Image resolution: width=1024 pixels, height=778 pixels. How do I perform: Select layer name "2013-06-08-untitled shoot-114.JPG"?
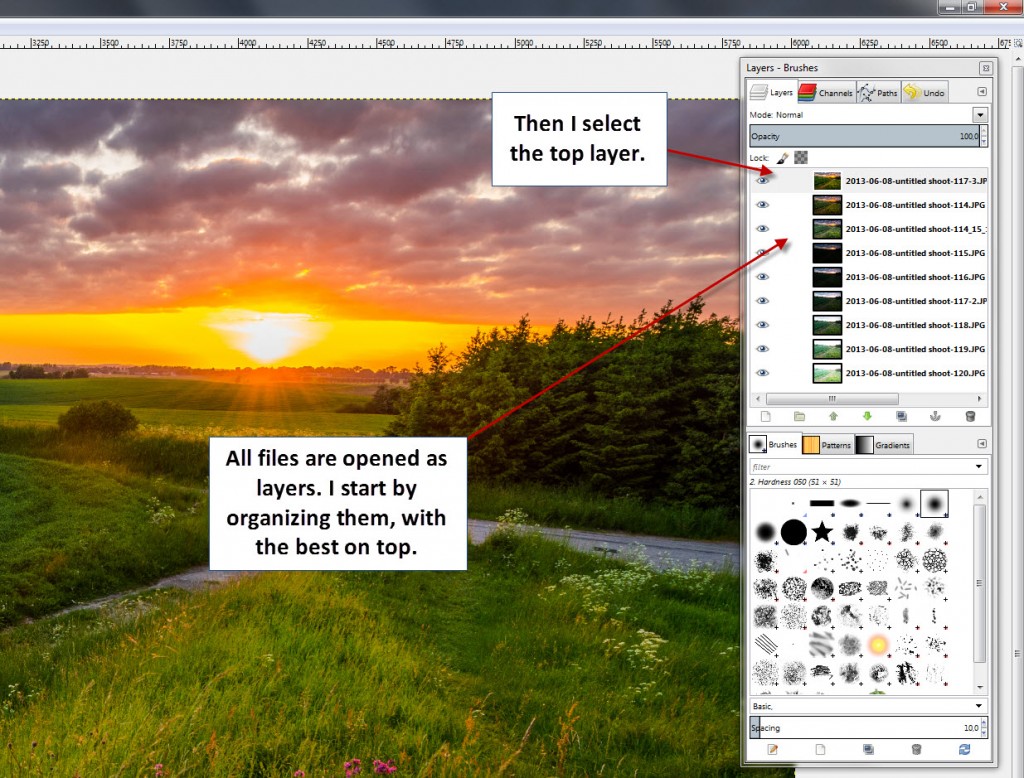(915, 205)
